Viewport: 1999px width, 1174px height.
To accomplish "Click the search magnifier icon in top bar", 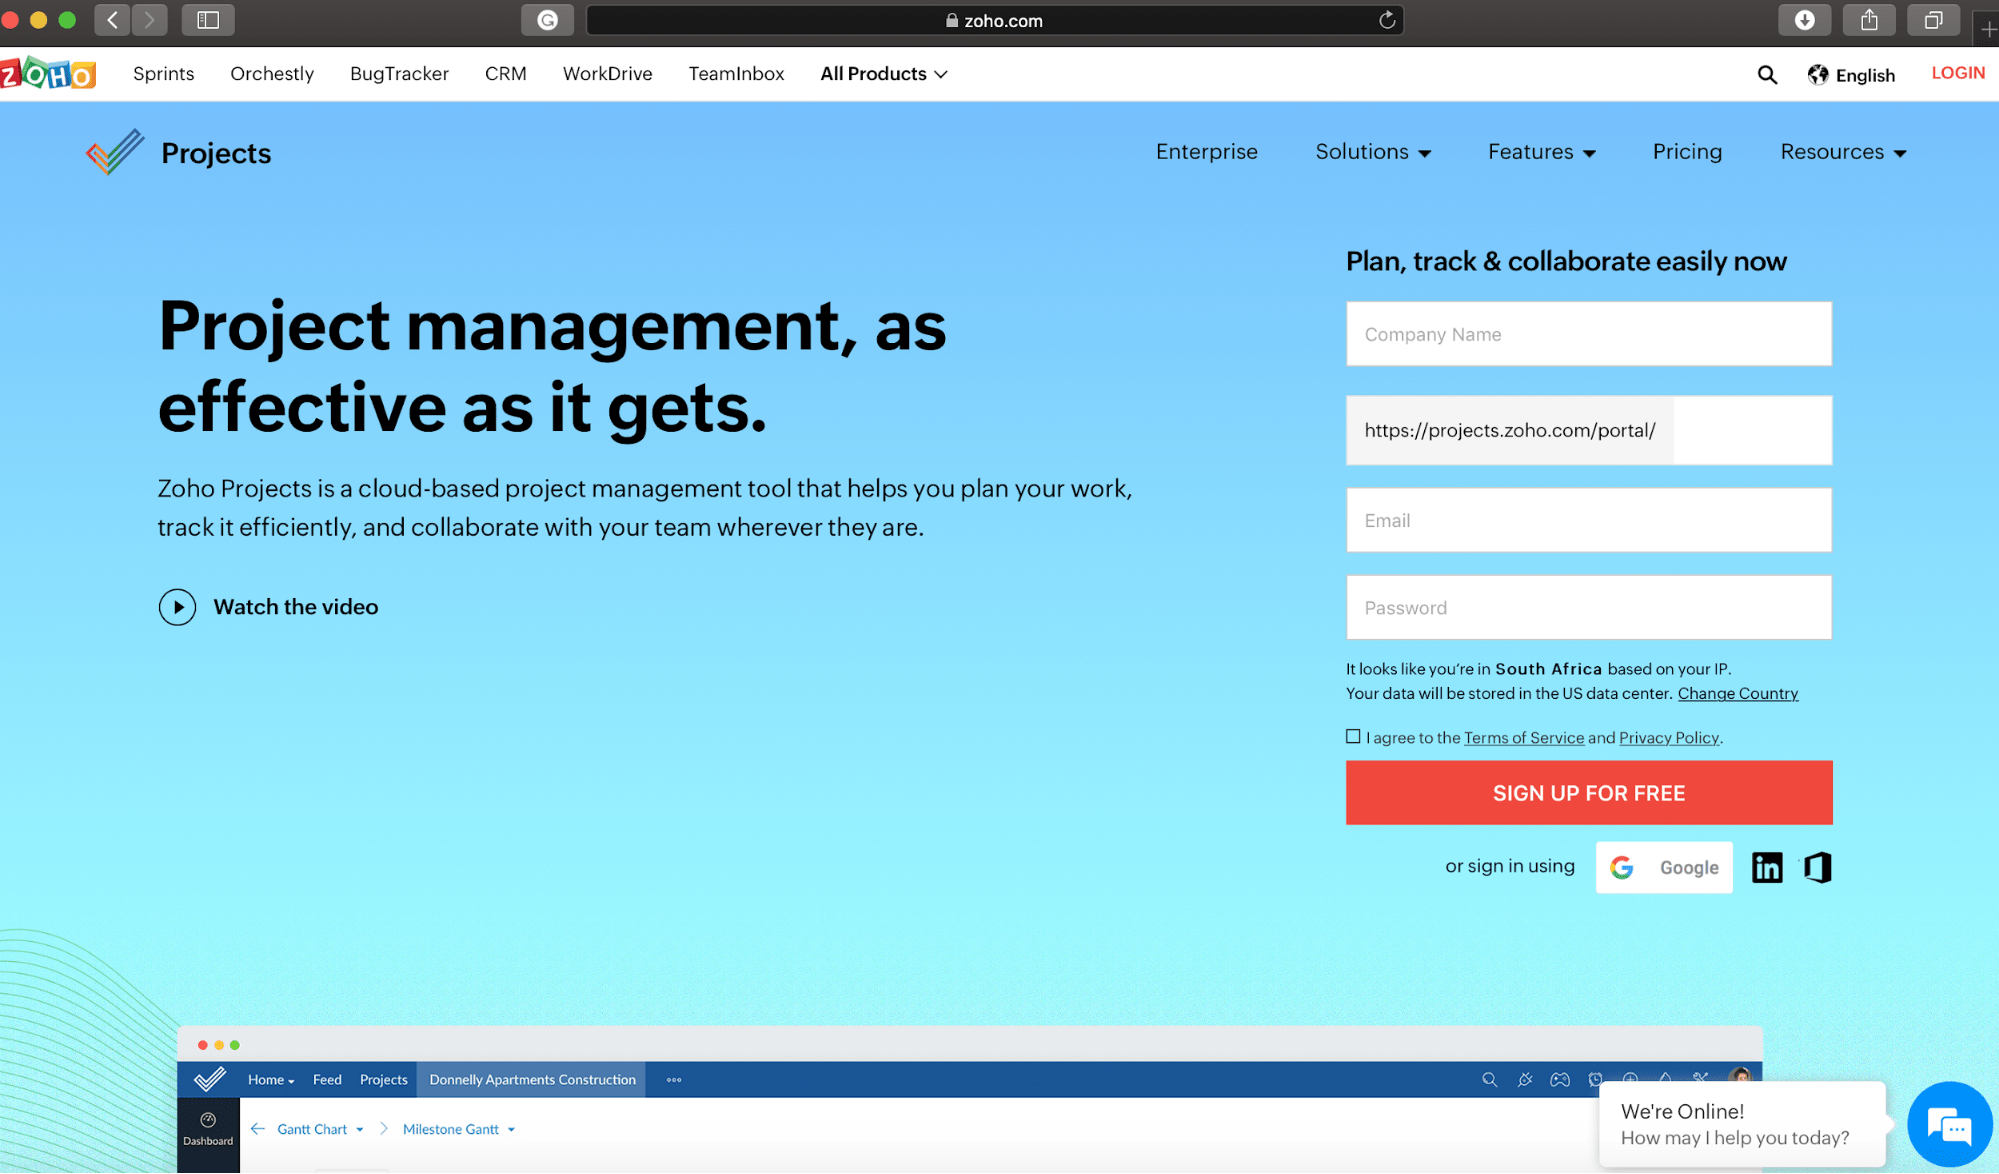I will coord(1767,75).
